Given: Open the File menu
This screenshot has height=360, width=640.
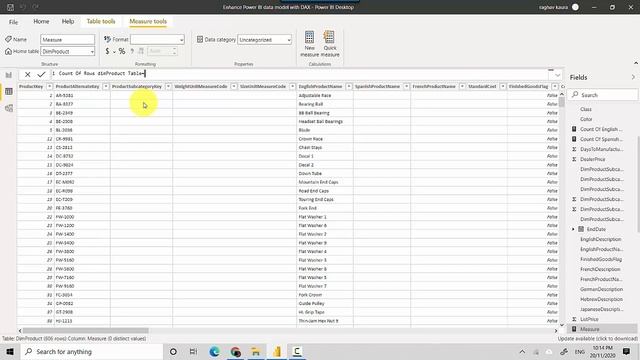Looking at the screenshot, I should [13, 22].
